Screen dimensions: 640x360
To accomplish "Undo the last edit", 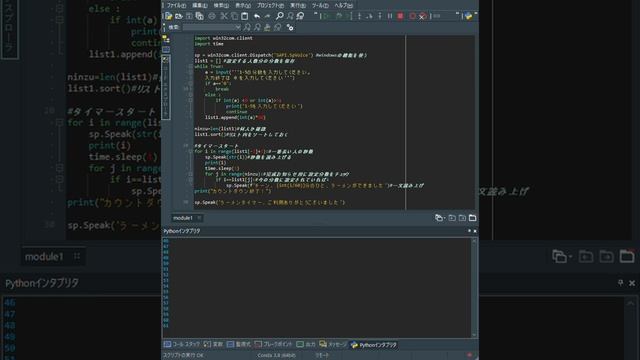I will click(257, 16).
